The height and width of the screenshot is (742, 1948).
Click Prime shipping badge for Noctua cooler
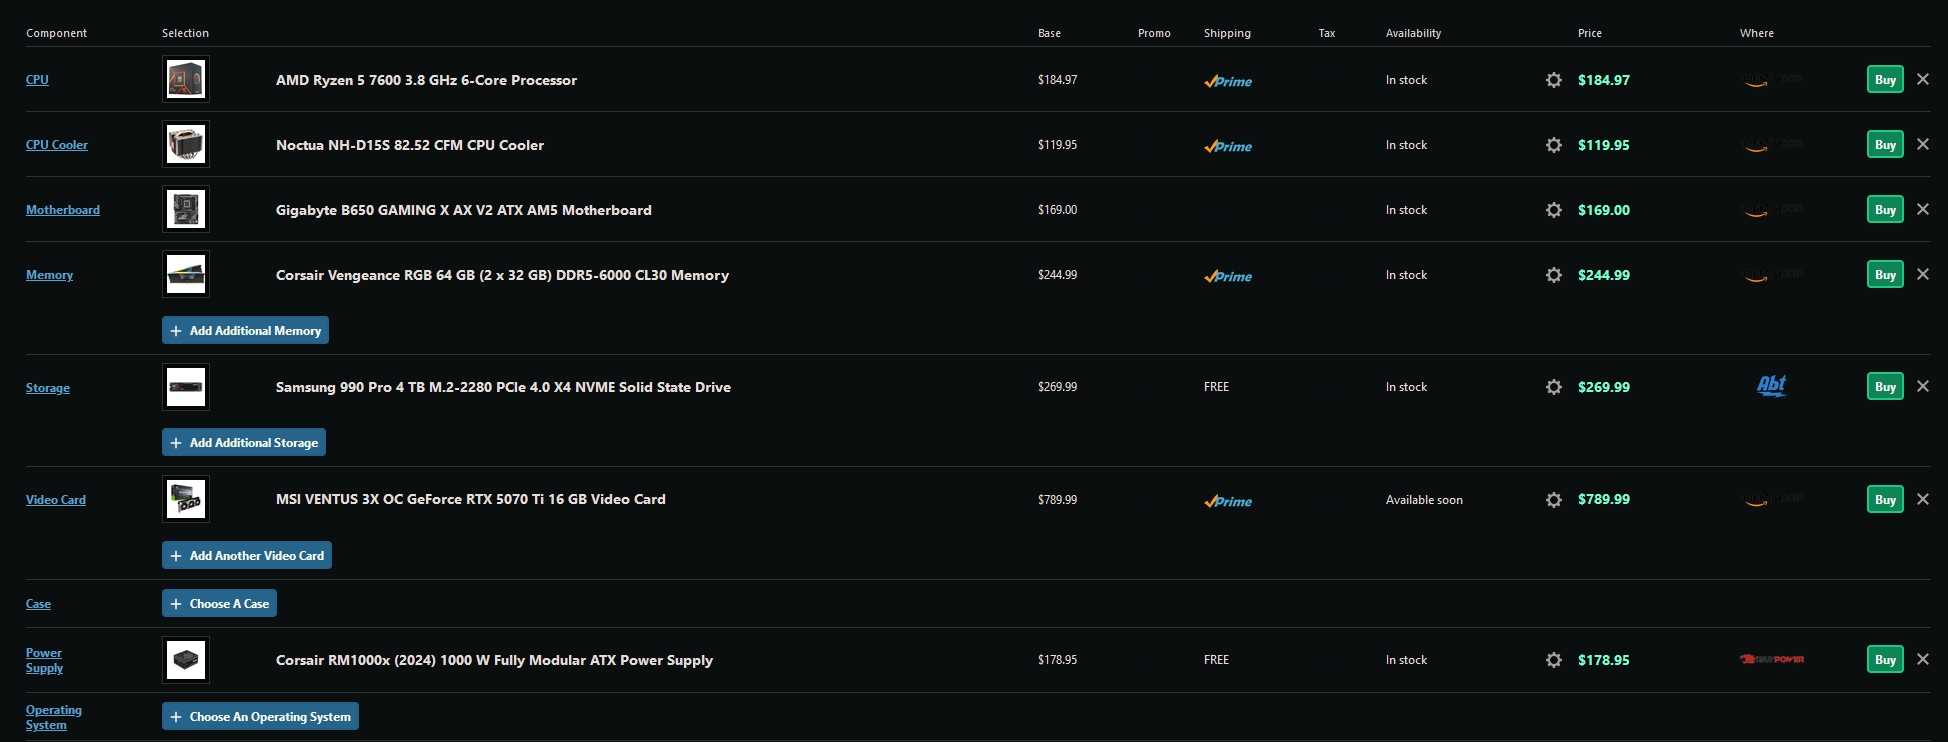pyautogui.click(x=1228, y=146)
